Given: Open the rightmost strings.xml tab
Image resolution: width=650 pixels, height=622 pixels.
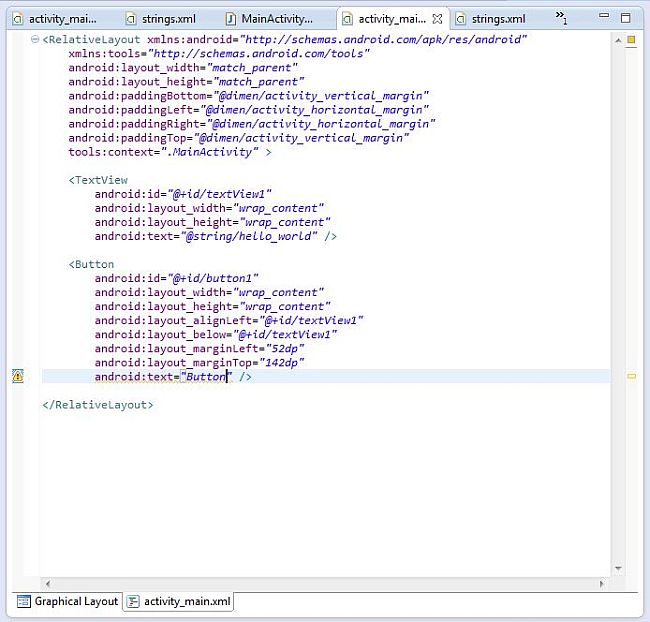Looking at the screenshot, I should 490,19.
